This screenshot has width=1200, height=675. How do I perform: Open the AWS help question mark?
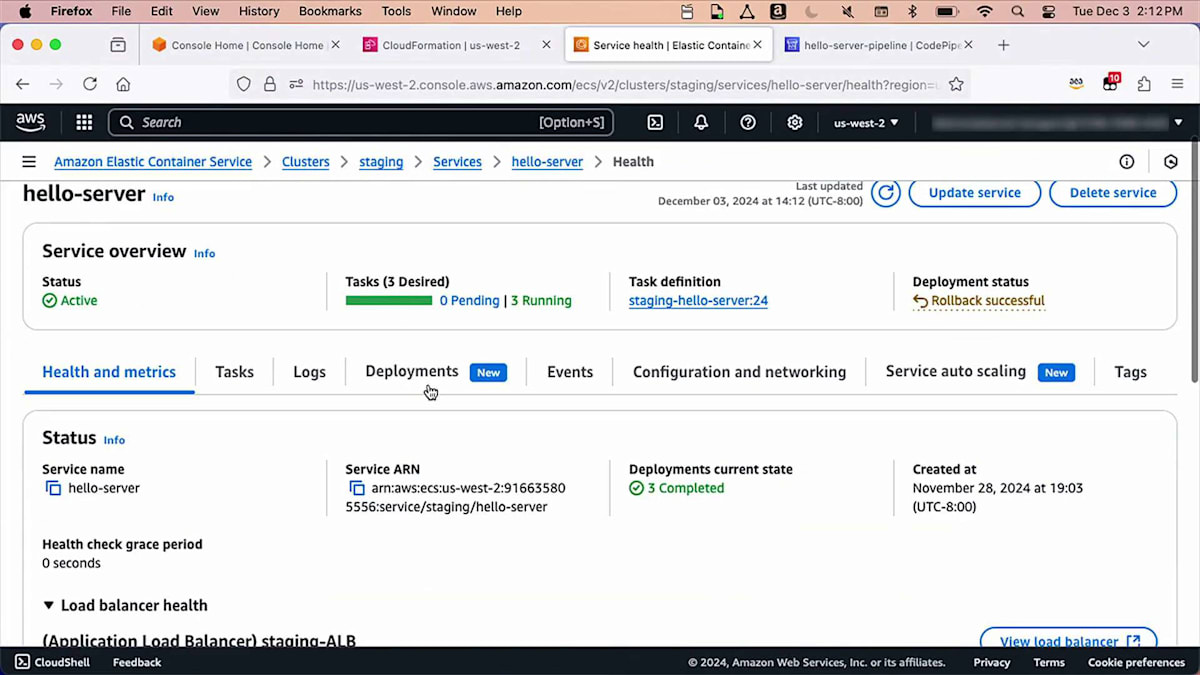(x=748, y=122)
